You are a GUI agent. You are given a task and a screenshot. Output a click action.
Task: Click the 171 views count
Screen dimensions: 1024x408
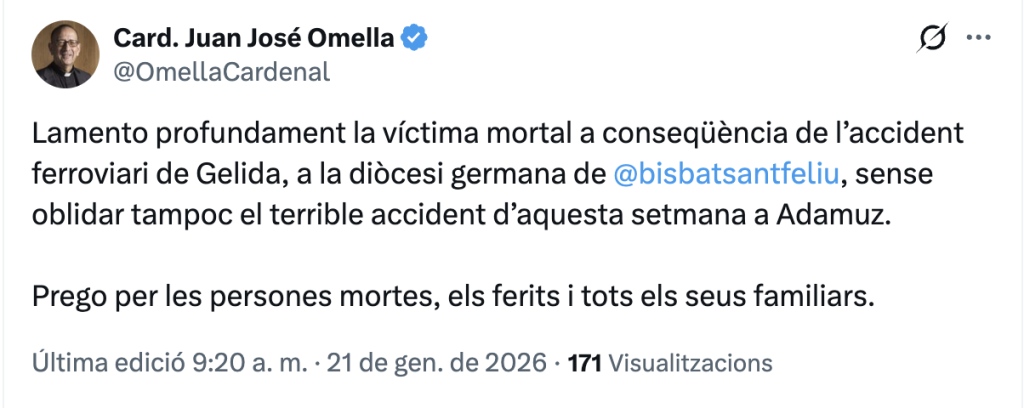(x=584, y=361)
